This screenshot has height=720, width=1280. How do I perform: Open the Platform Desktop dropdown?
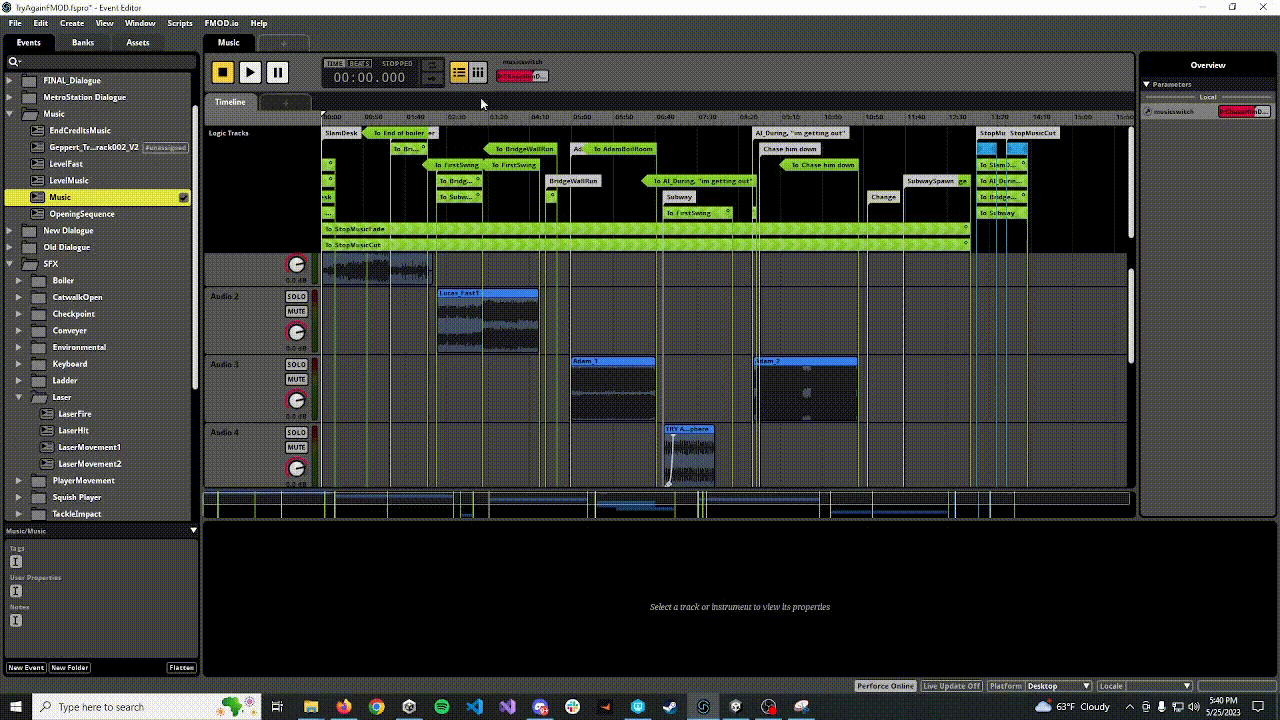pyautogui.click(x=1058, y=686)
